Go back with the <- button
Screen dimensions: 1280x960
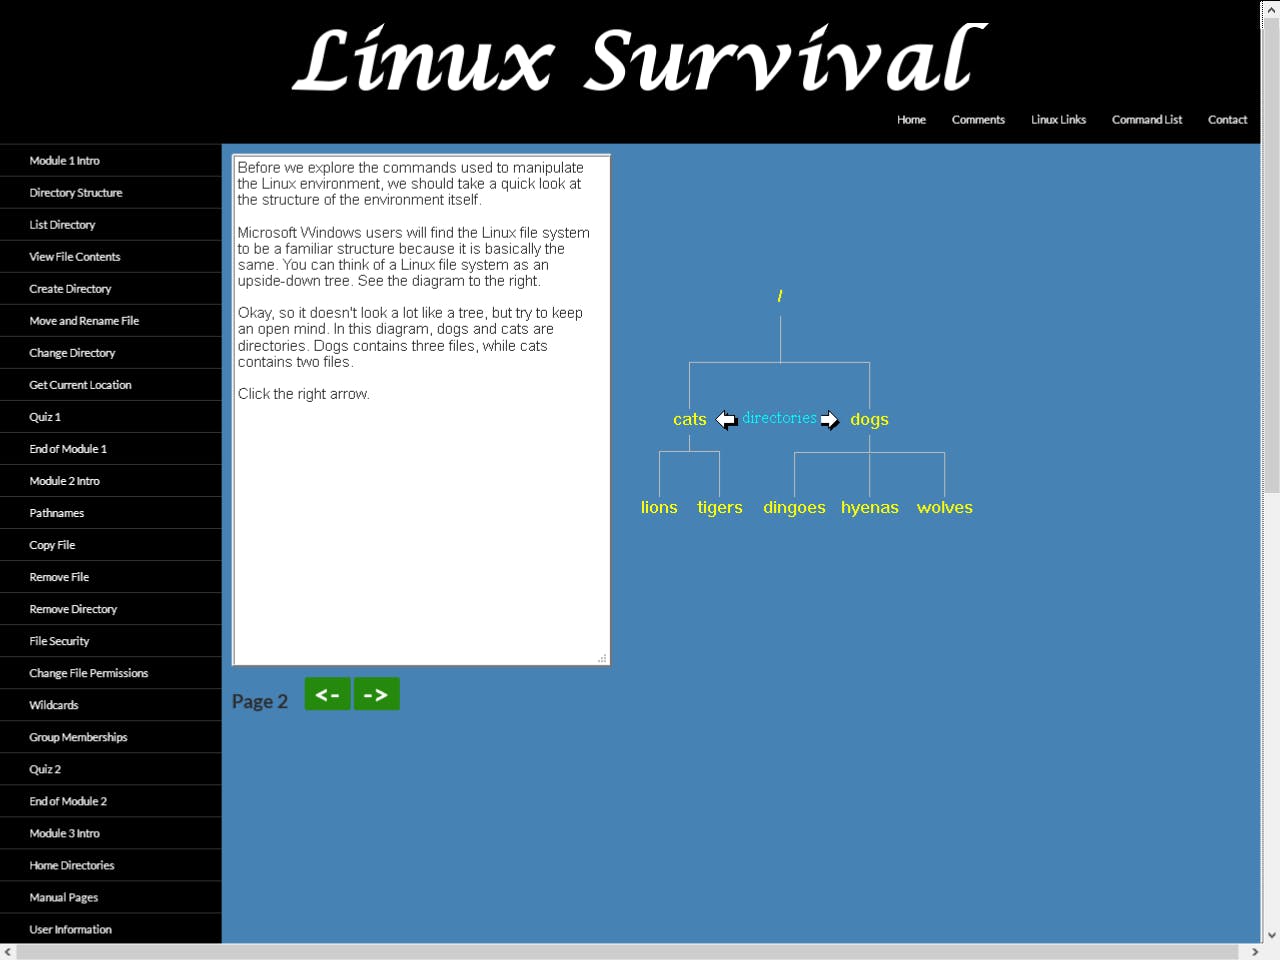click(x=327, y=694)
